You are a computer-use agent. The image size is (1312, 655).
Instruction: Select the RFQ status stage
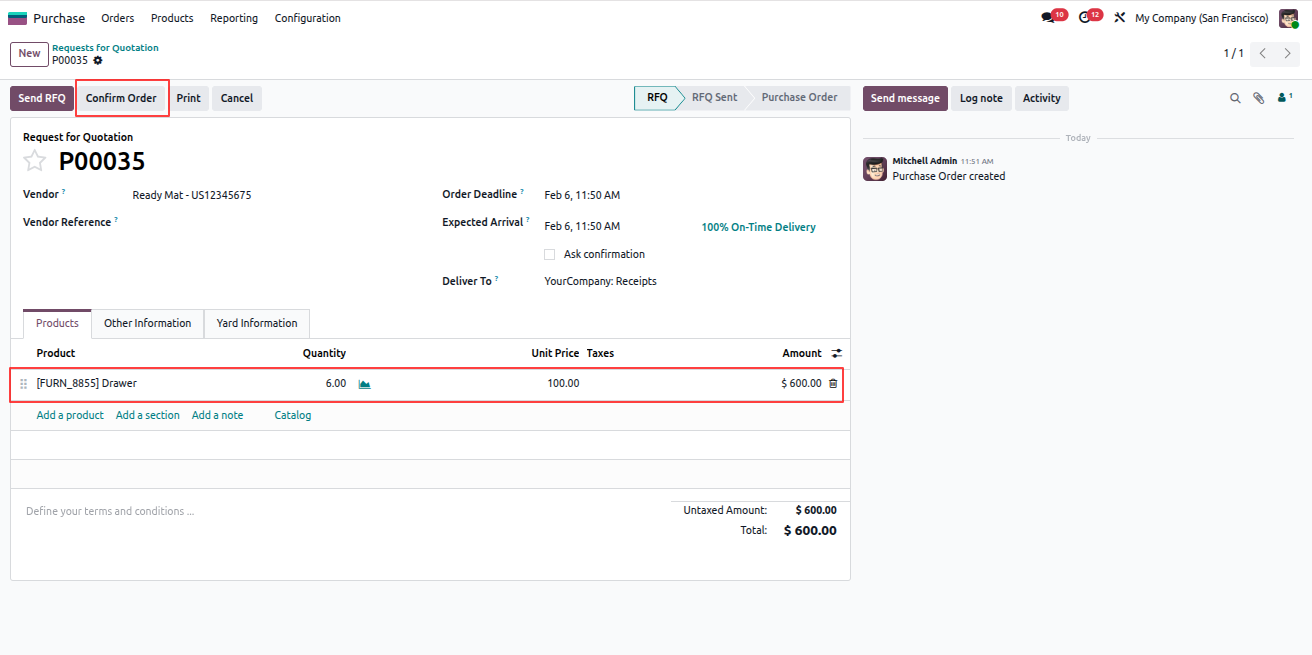coord(656,98)
